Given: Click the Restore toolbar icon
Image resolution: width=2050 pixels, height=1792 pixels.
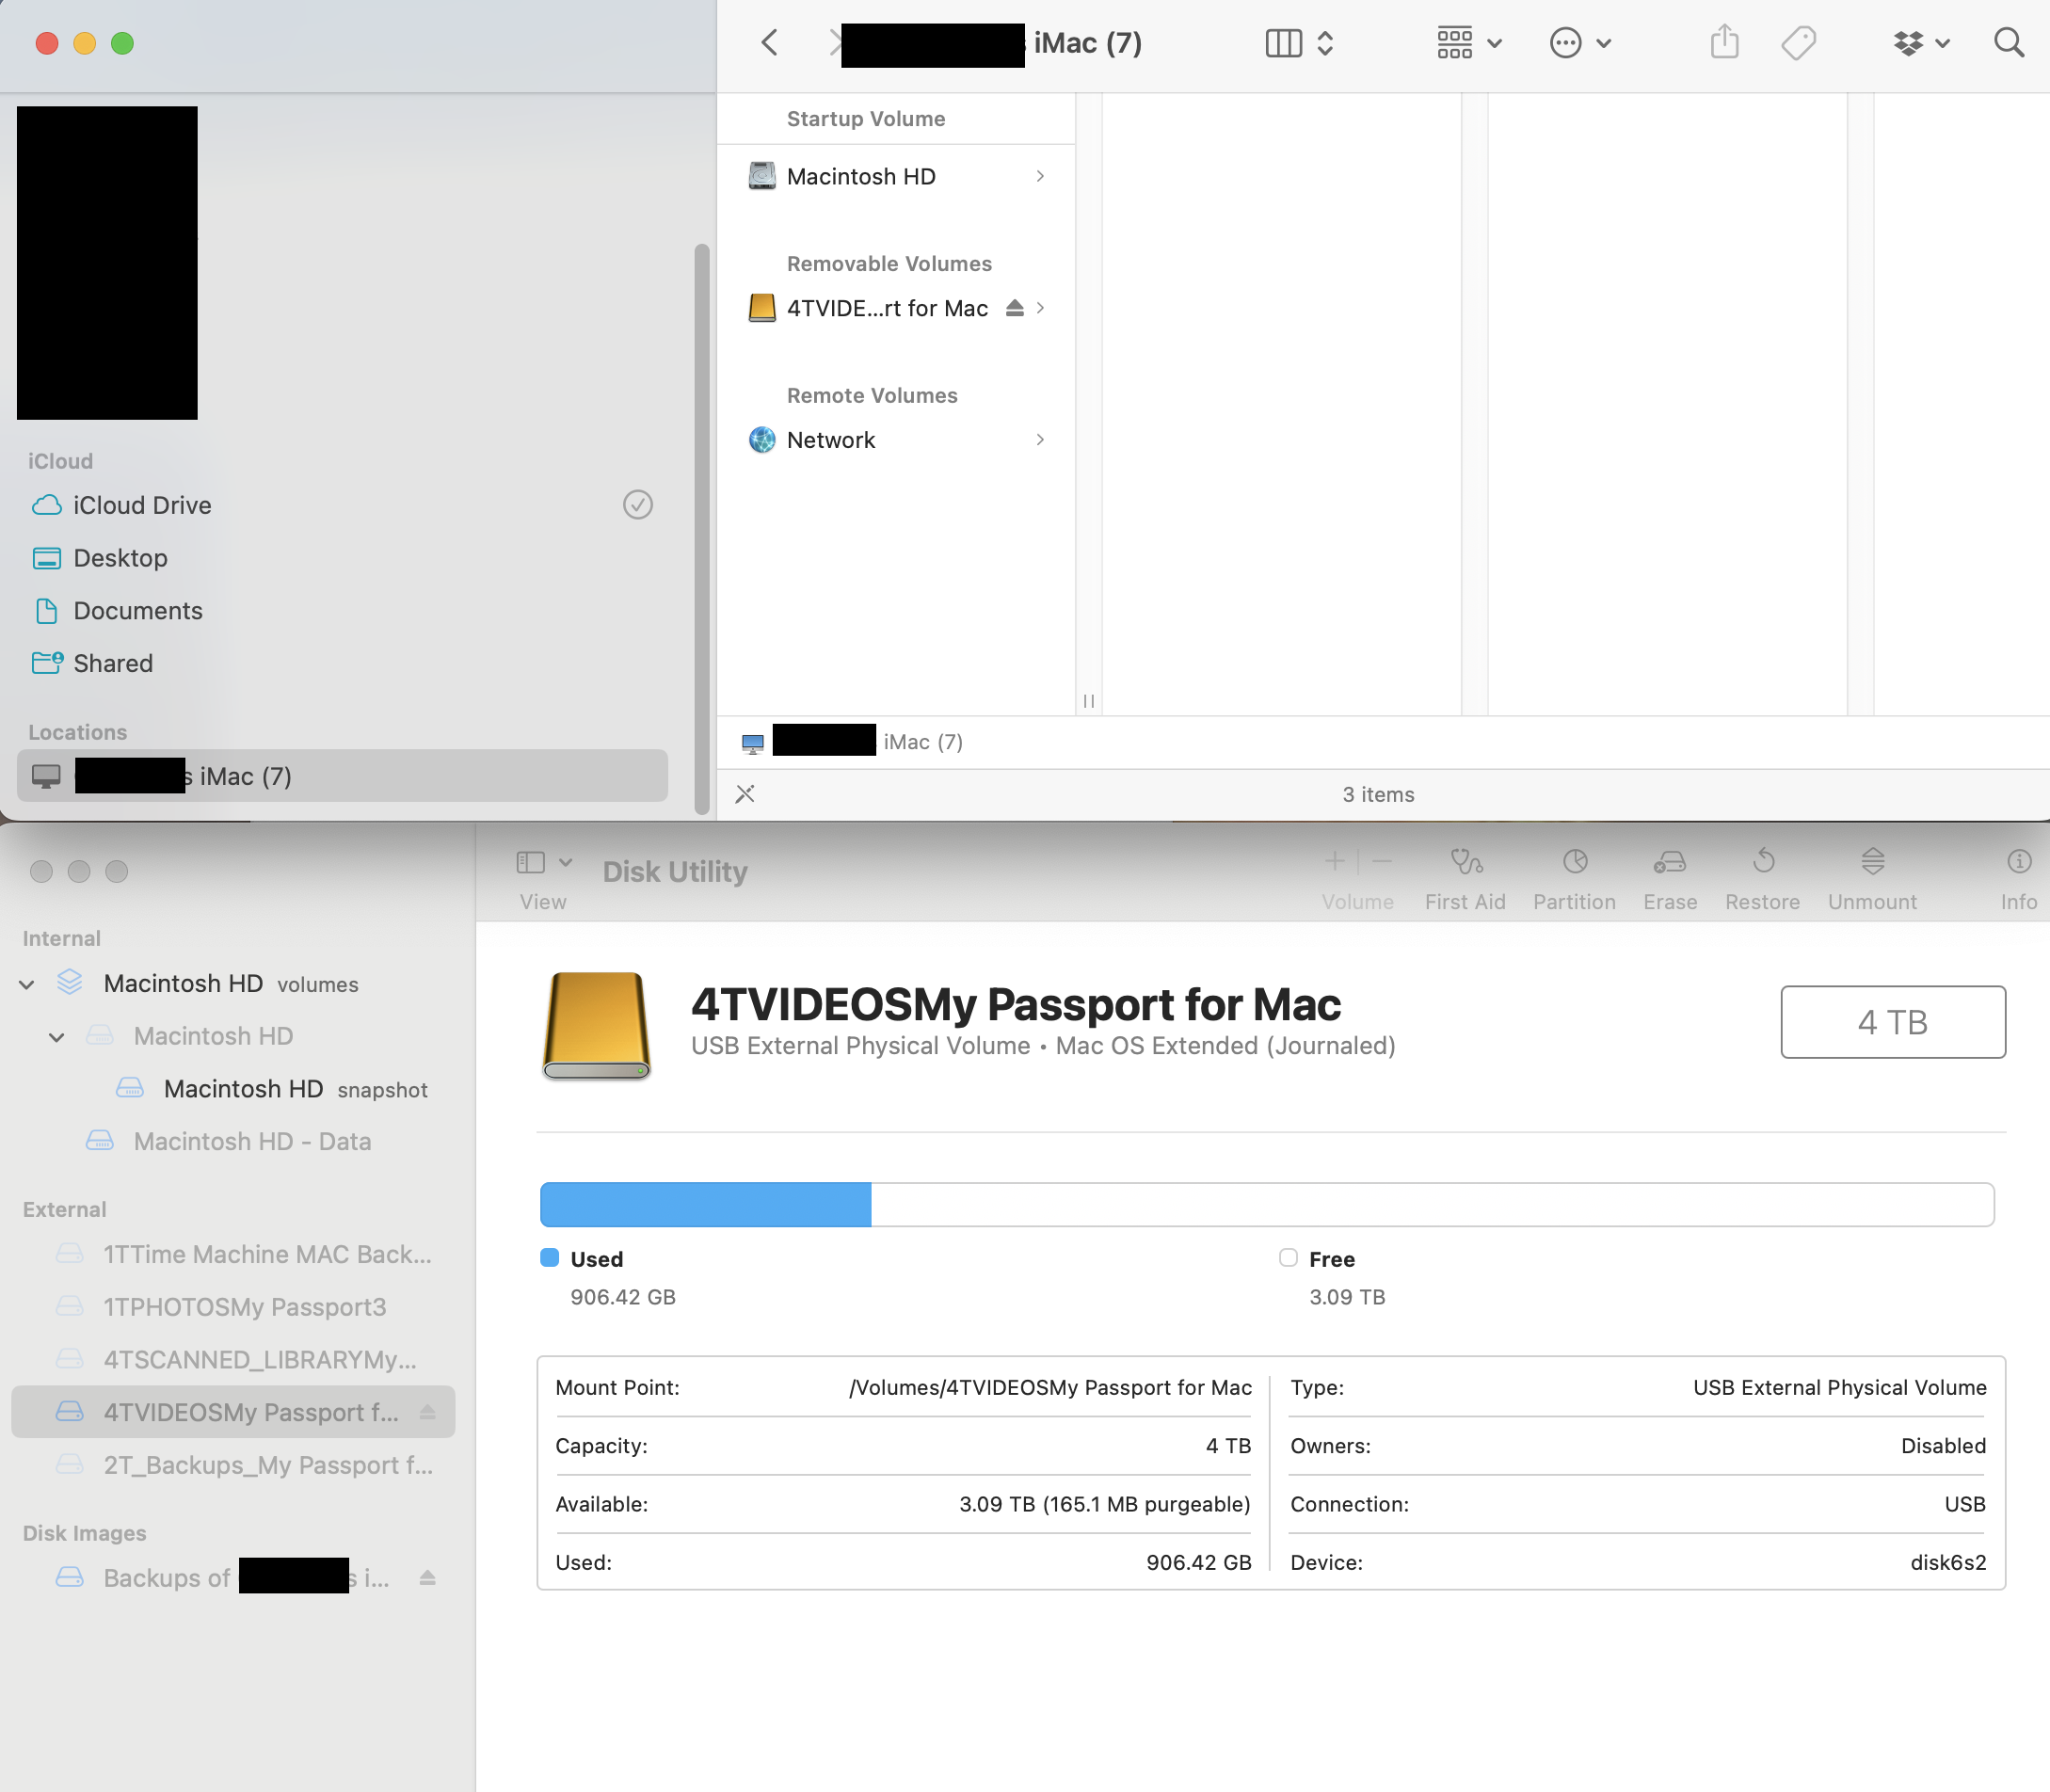Looking at the screenshot, I should [1762, 862].
